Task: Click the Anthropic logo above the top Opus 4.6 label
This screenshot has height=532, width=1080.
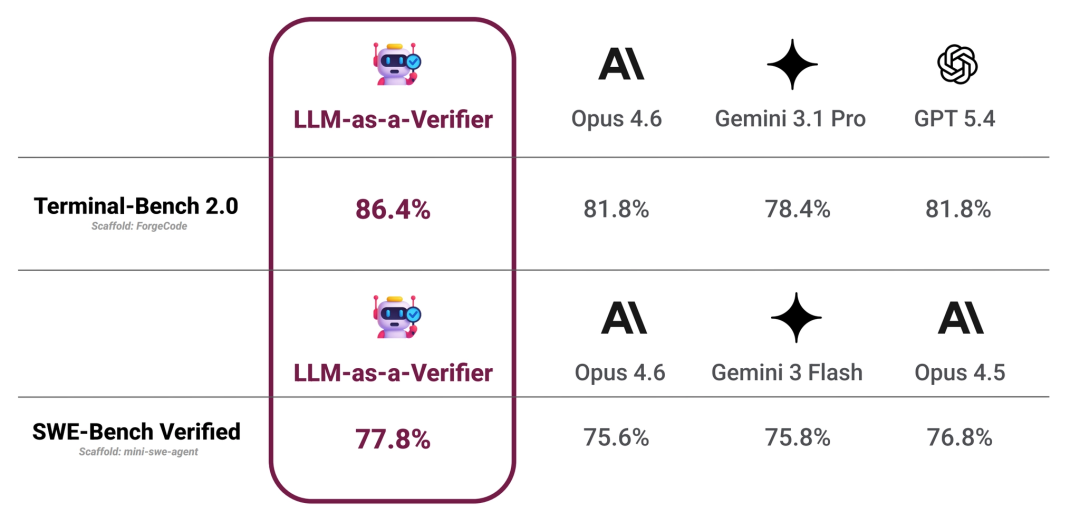Action: pos(621,63)
